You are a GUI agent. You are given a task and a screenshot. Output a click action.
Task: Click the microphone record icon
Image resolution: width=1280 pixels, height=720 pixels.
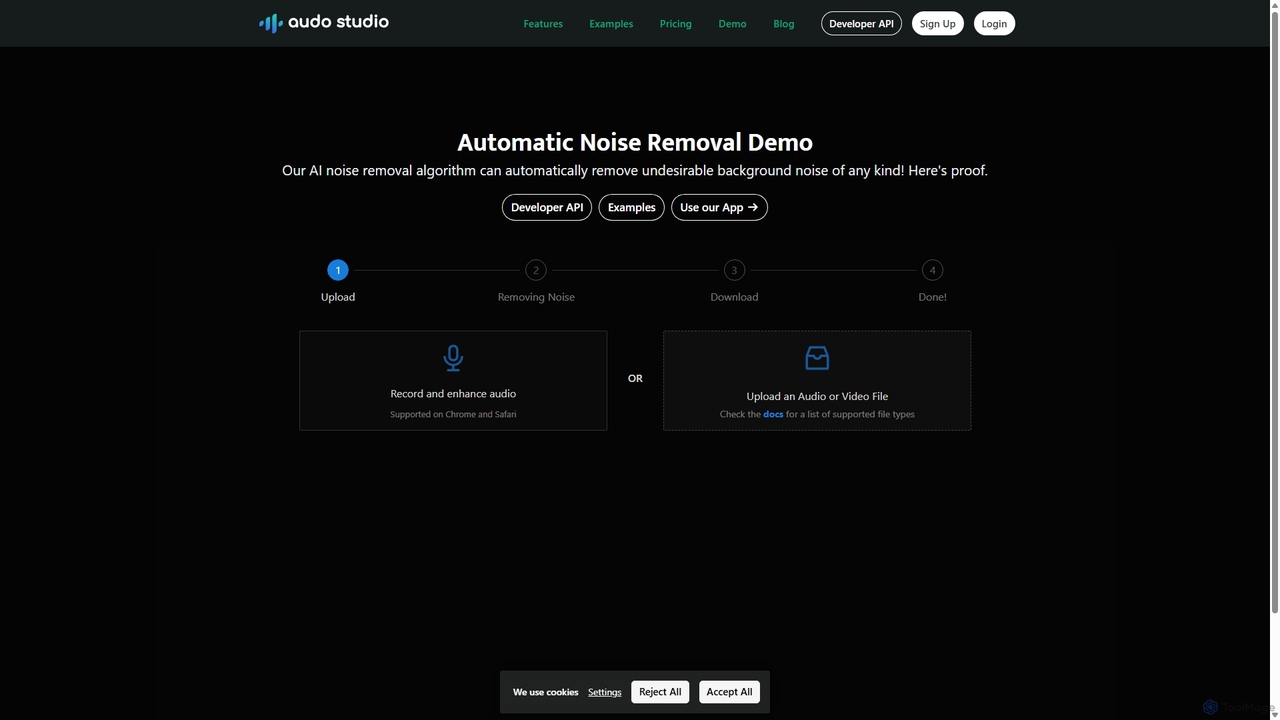pos(453,358)
